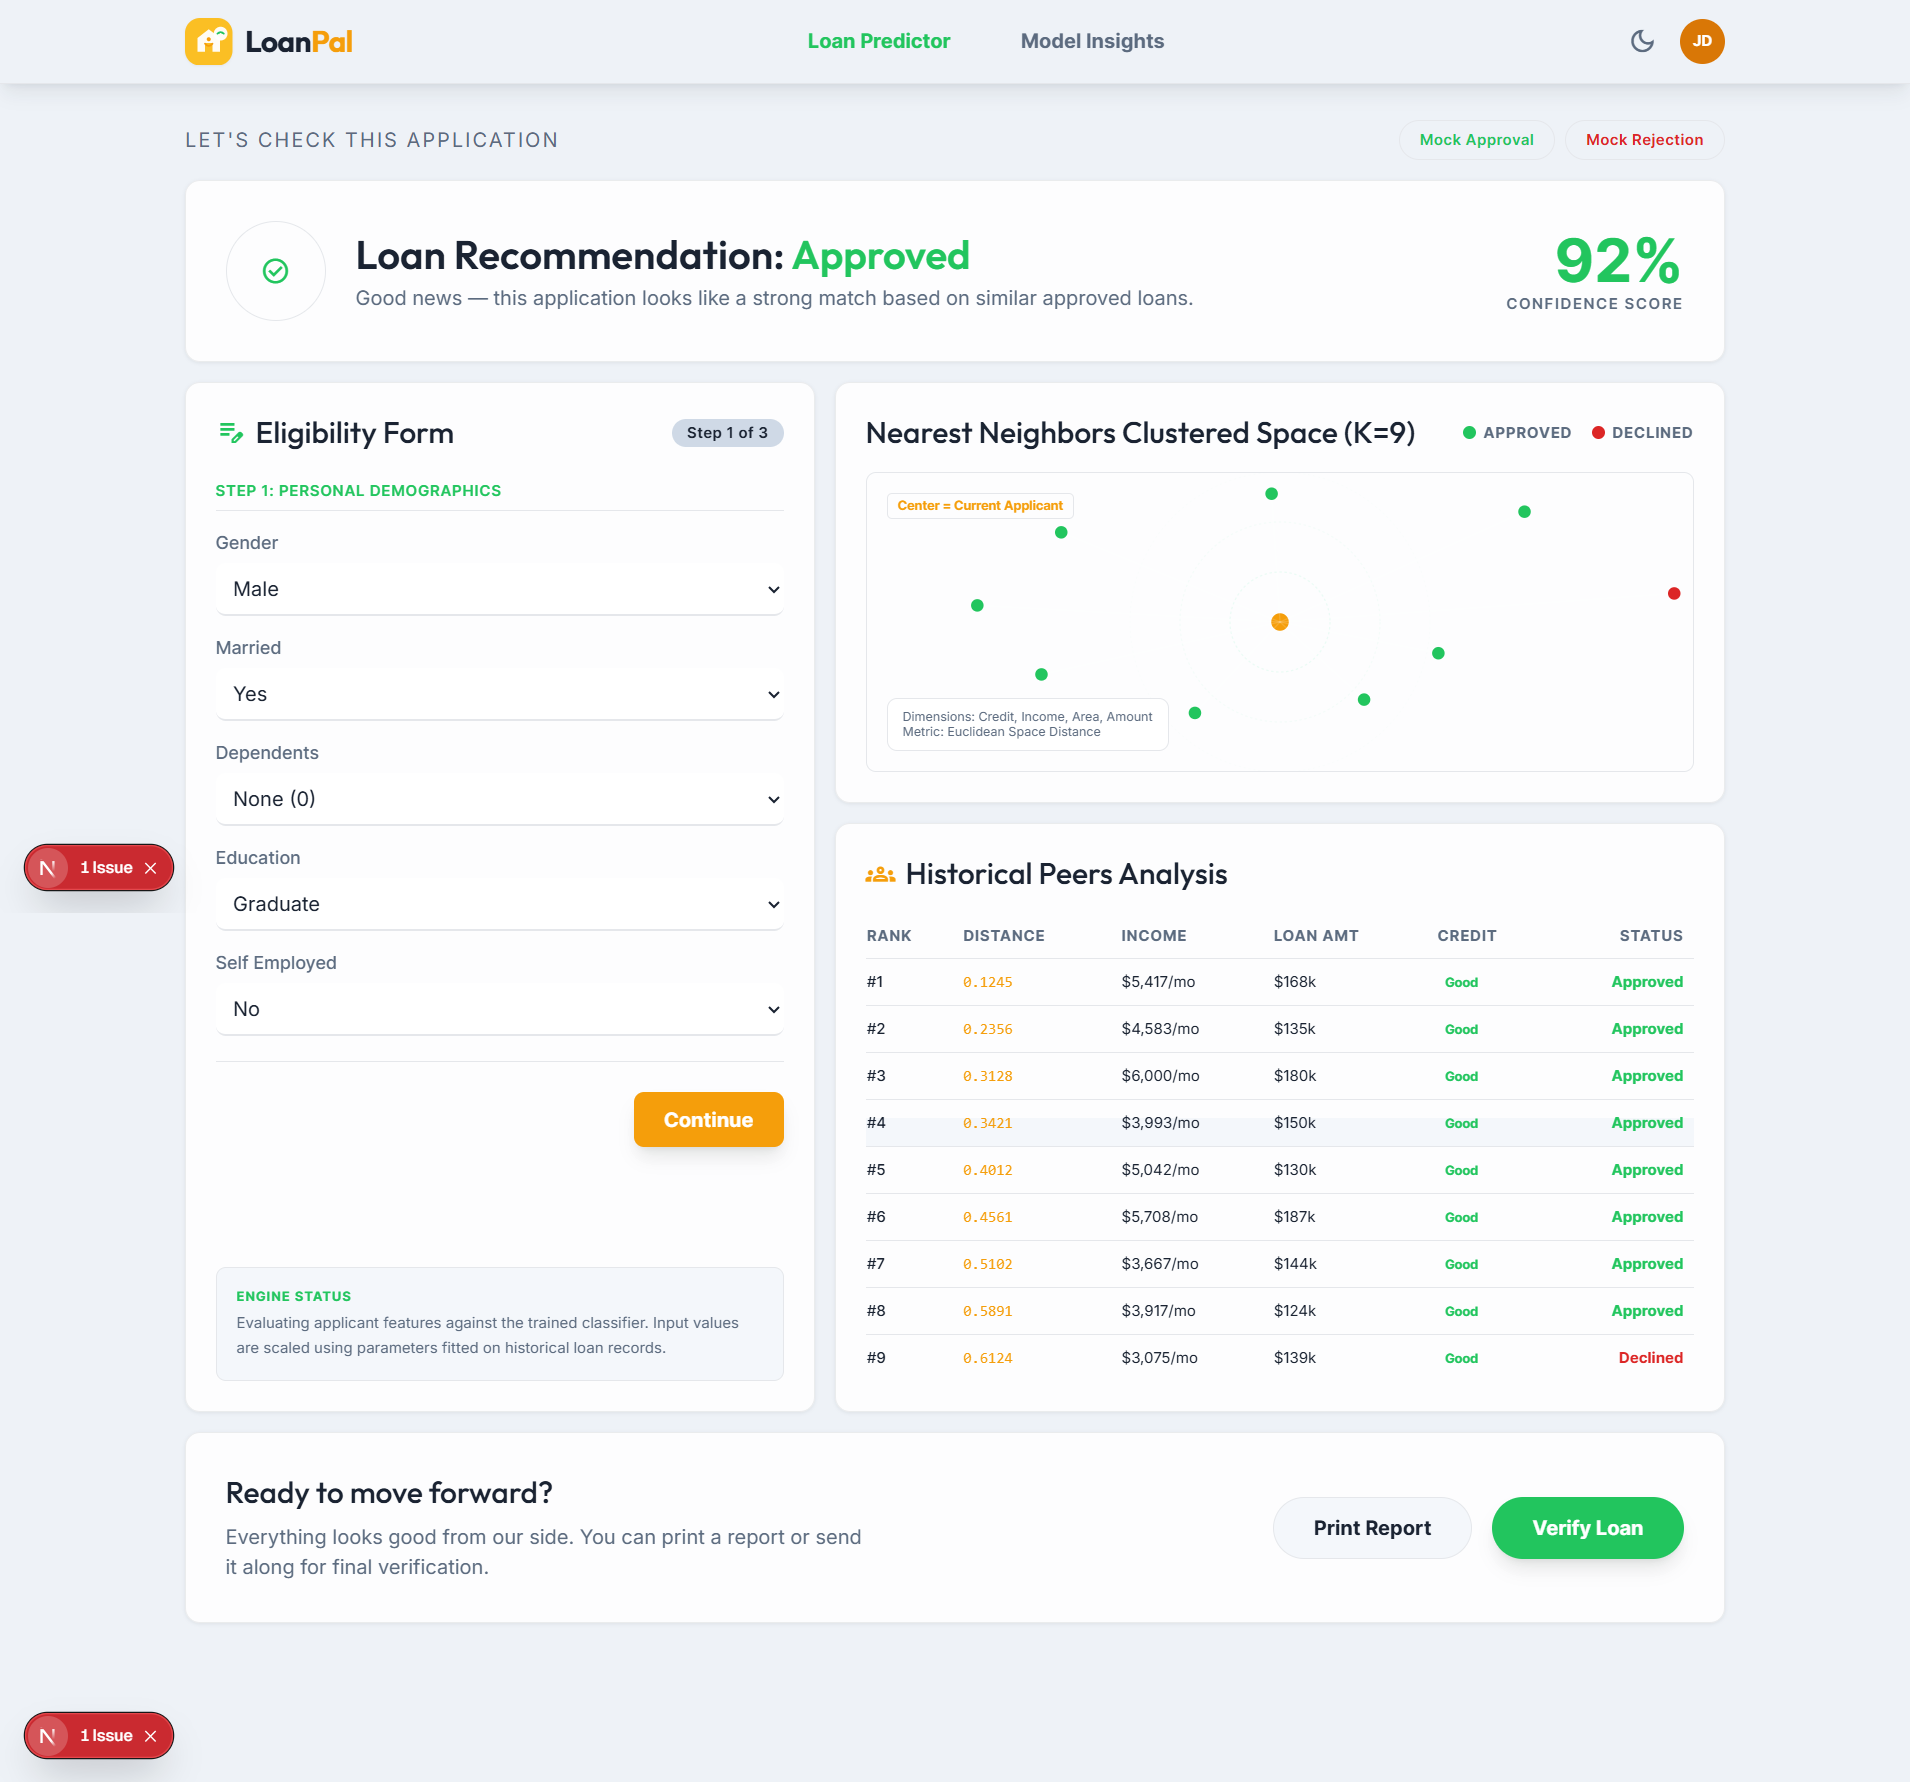The height and width of the screenshot is (1782, 1910).
Task: Click the ENGINE STATUS heading
Action: (294, 1296)
